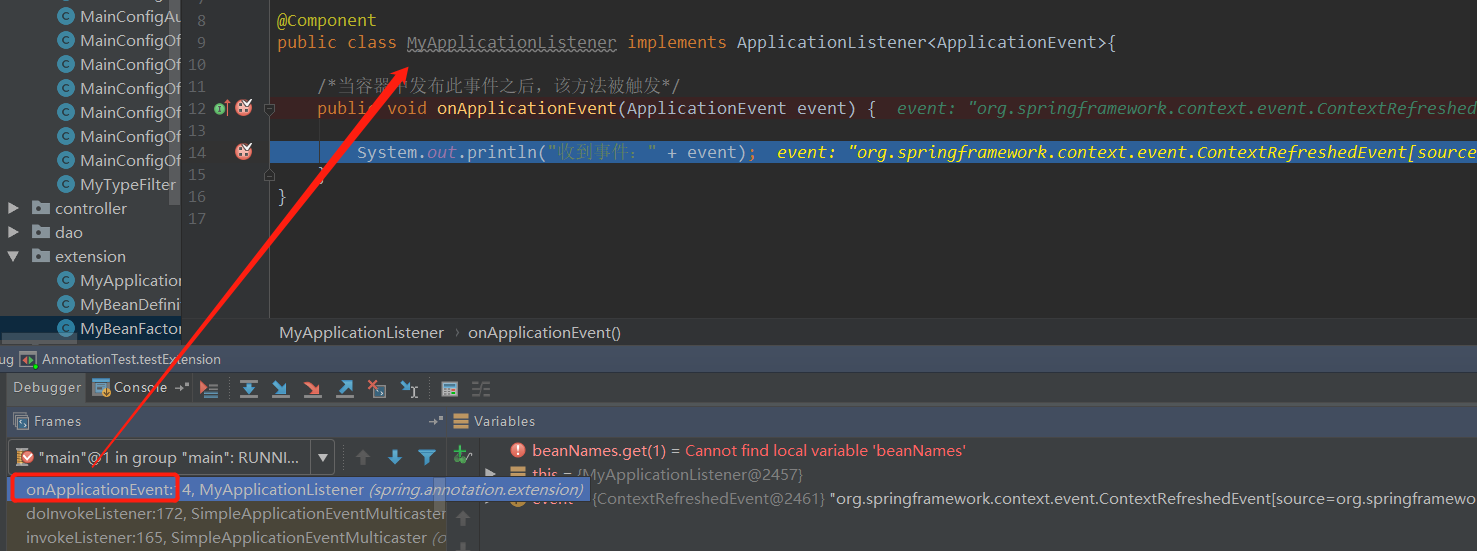Select the invokeListener:165 stack frame
The width and height of the screenshot is (1477, 551).
tap(228, 538)
